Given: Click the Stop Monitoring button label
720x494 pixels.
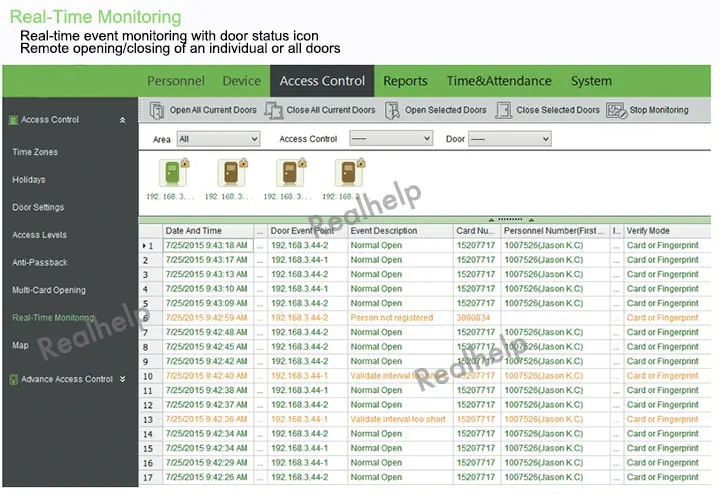Looking at the screenshot, I should [x=659, y=110].
